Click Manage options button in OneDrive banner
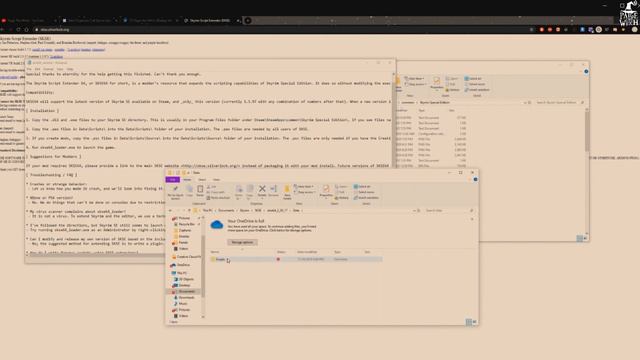This screenshot has width=640, height=360. click(242, 242)
